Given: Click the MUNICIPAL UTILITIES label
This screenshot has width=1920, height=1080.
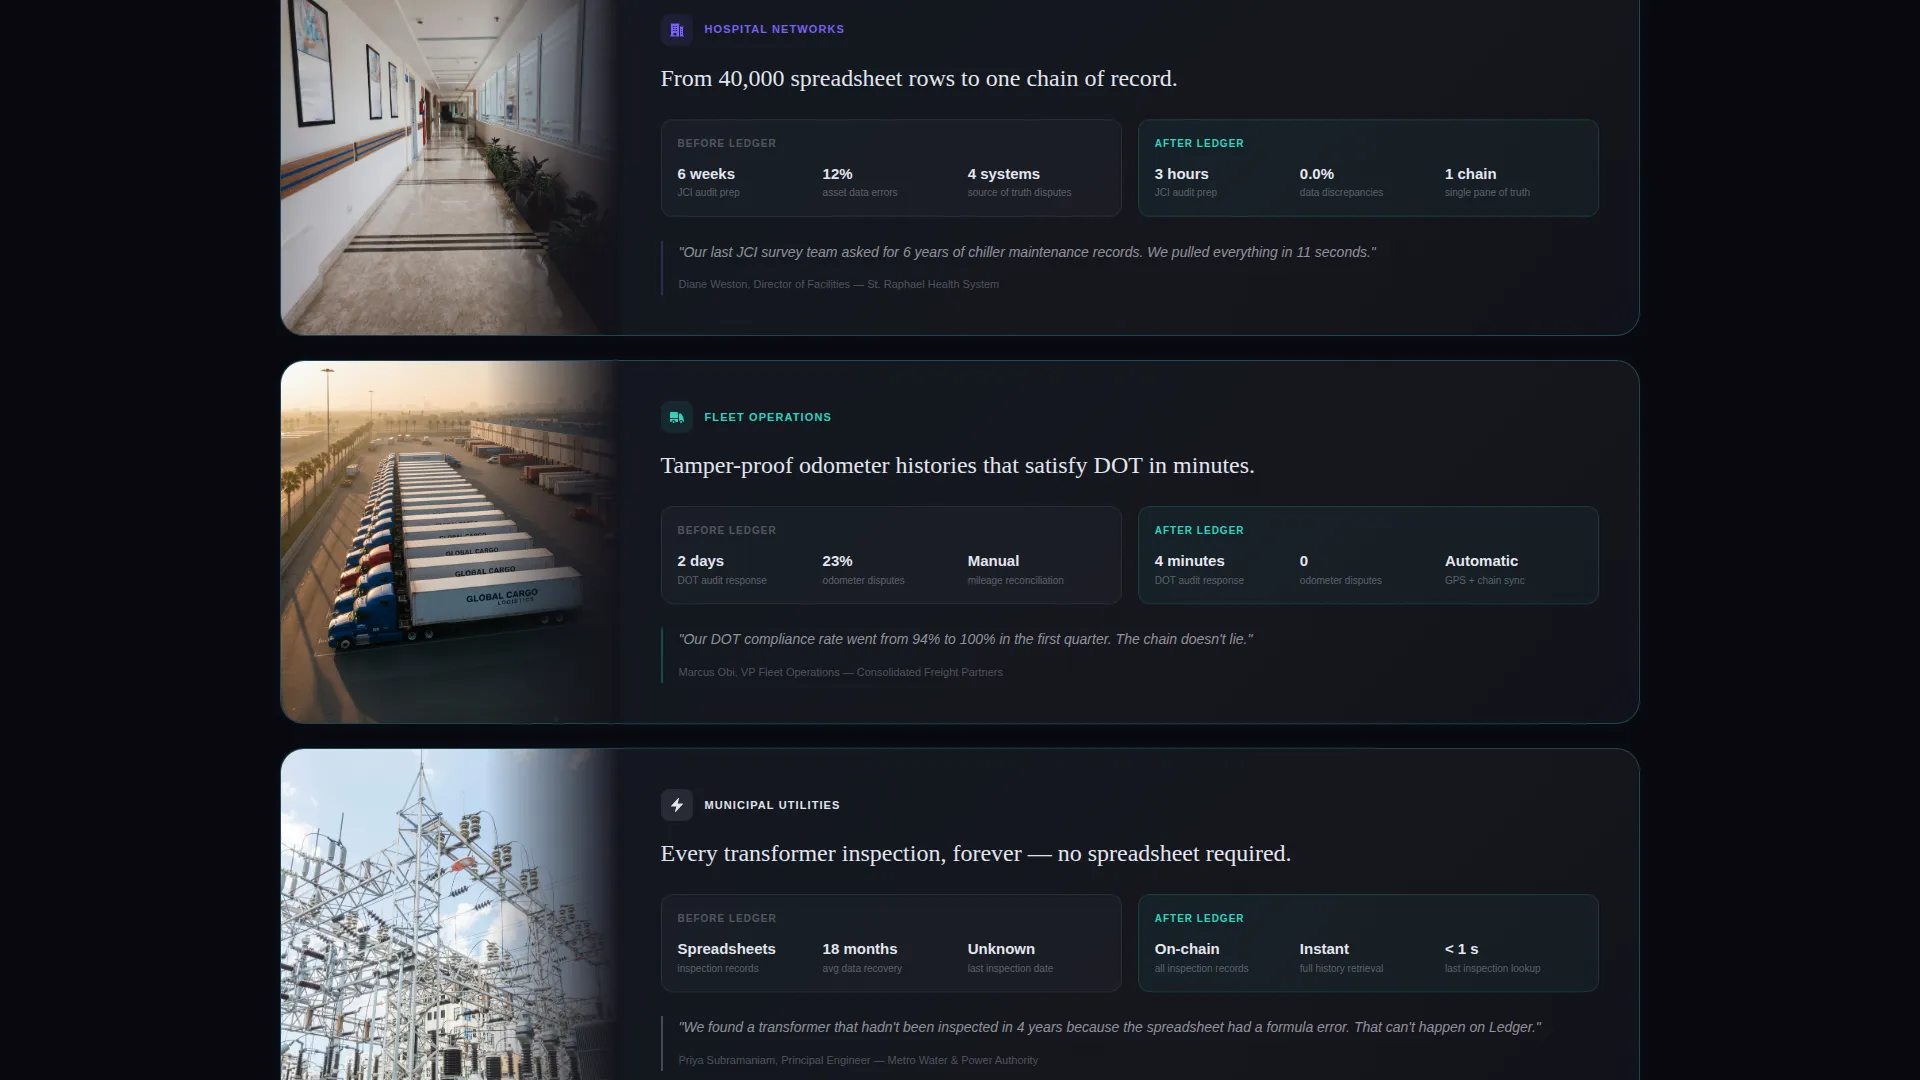Looking at the screenshot, I should [x=772, y=805].
